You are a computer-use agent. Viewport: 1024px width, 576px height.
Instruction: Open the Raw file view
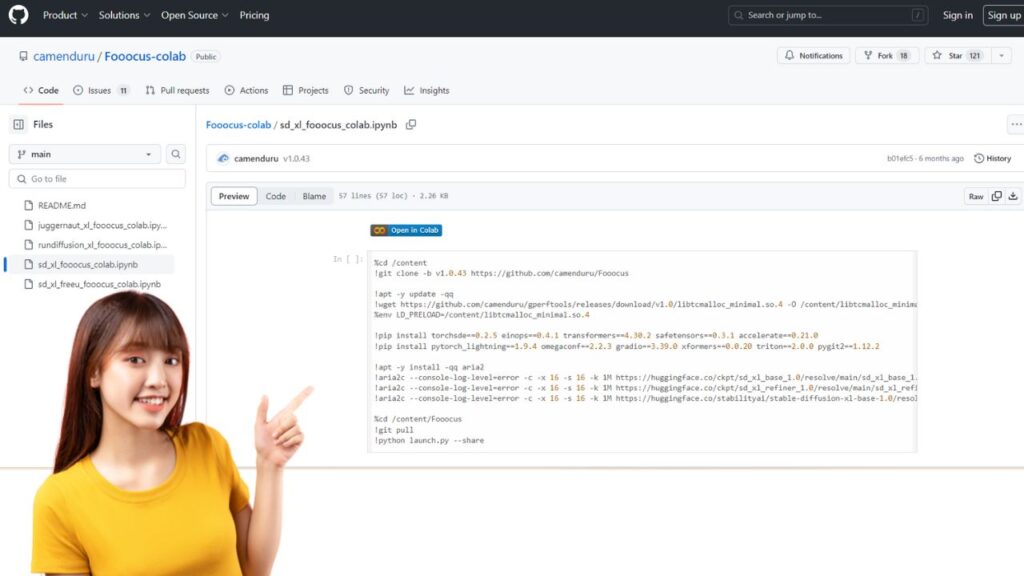(x=976, y=197)
